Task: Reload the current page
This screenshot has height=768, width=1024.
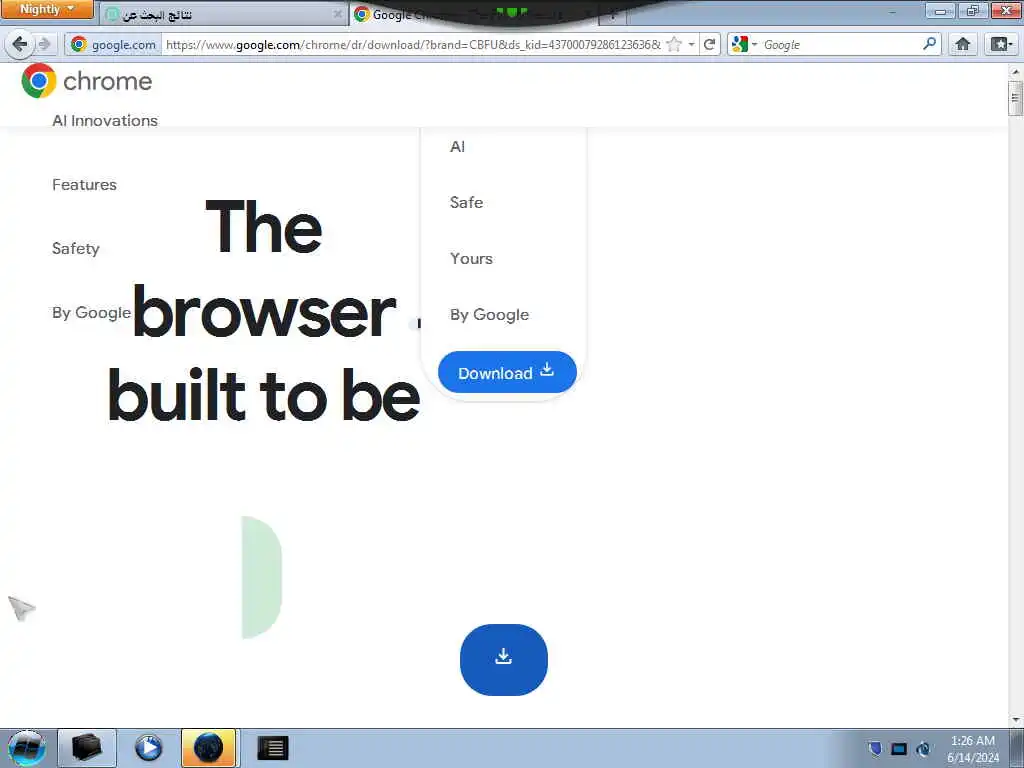Action: click(709, 44)
